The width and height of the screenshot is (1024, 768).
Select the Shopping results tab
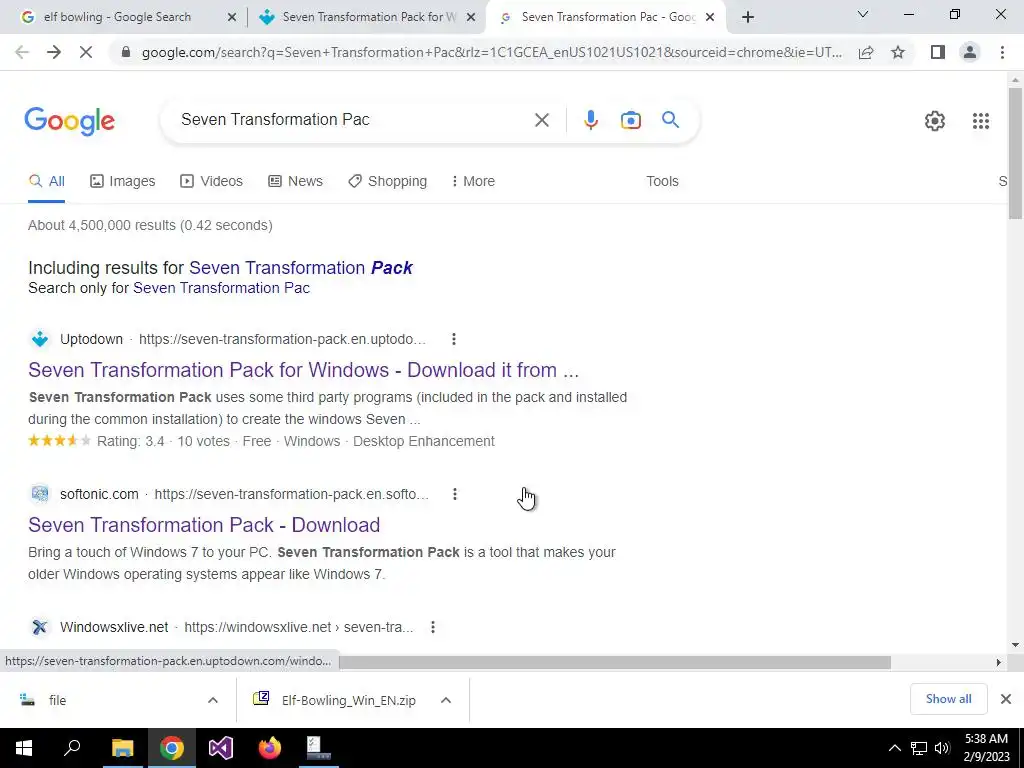(387, 182)
